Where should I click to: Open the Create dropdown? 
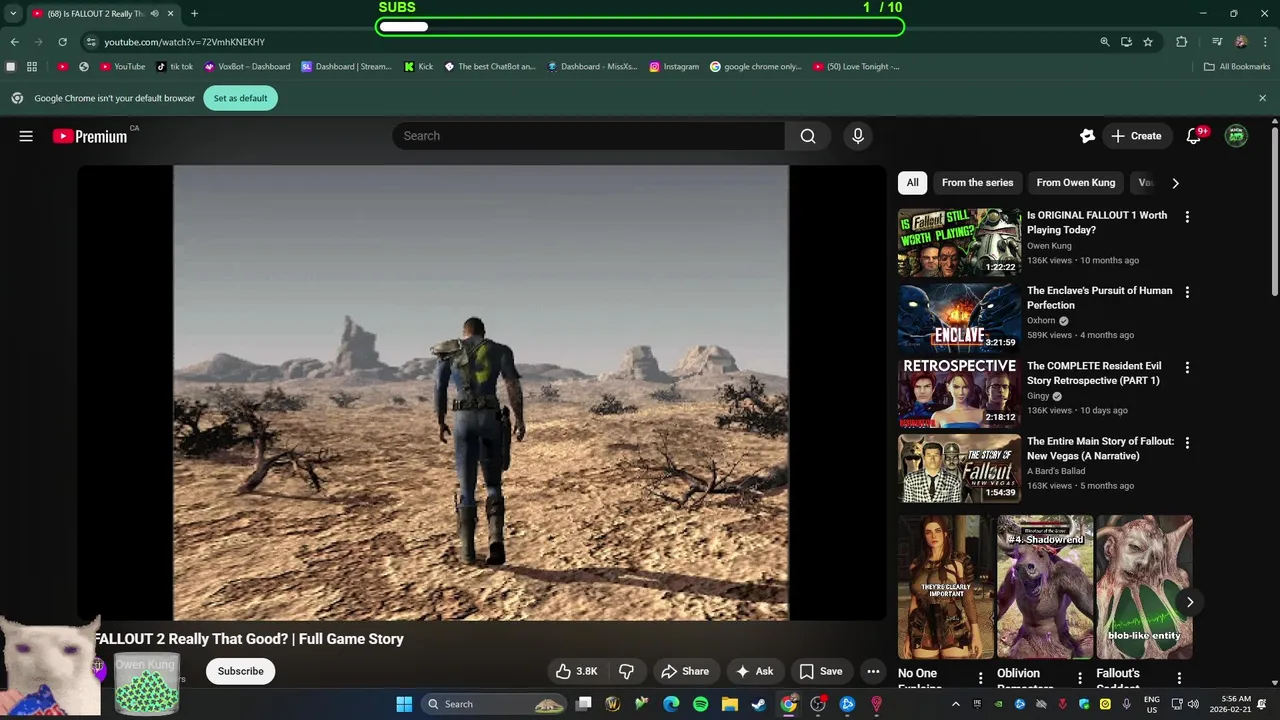tap(1136, 136)
